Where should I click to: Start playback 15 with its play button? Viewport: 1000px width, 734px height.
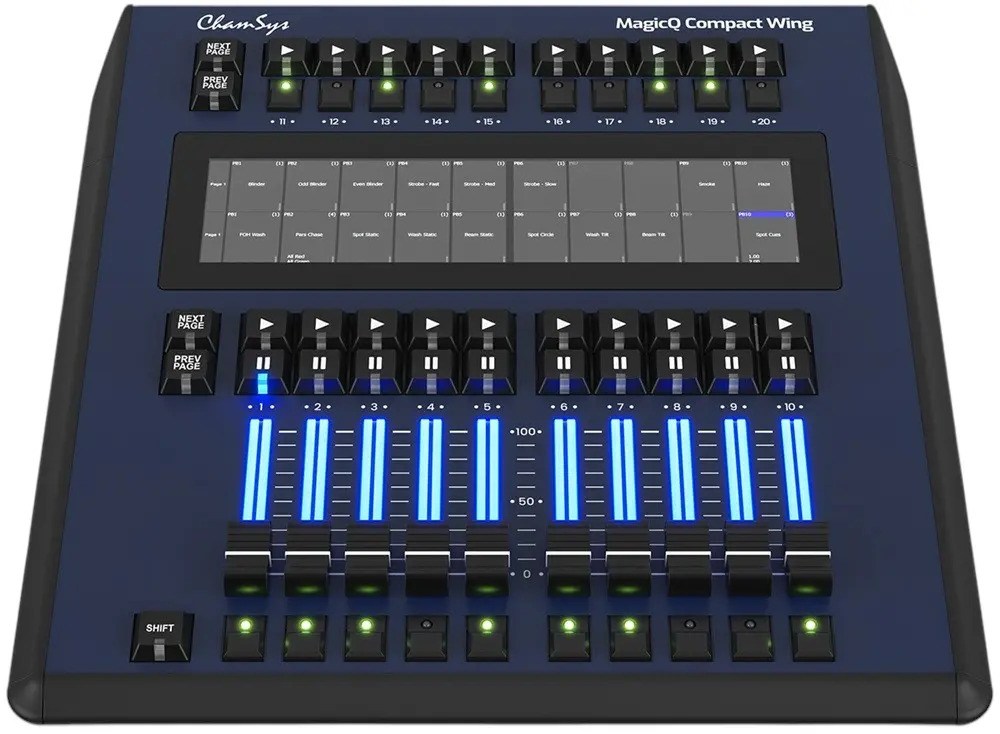[x=489, y=58]
